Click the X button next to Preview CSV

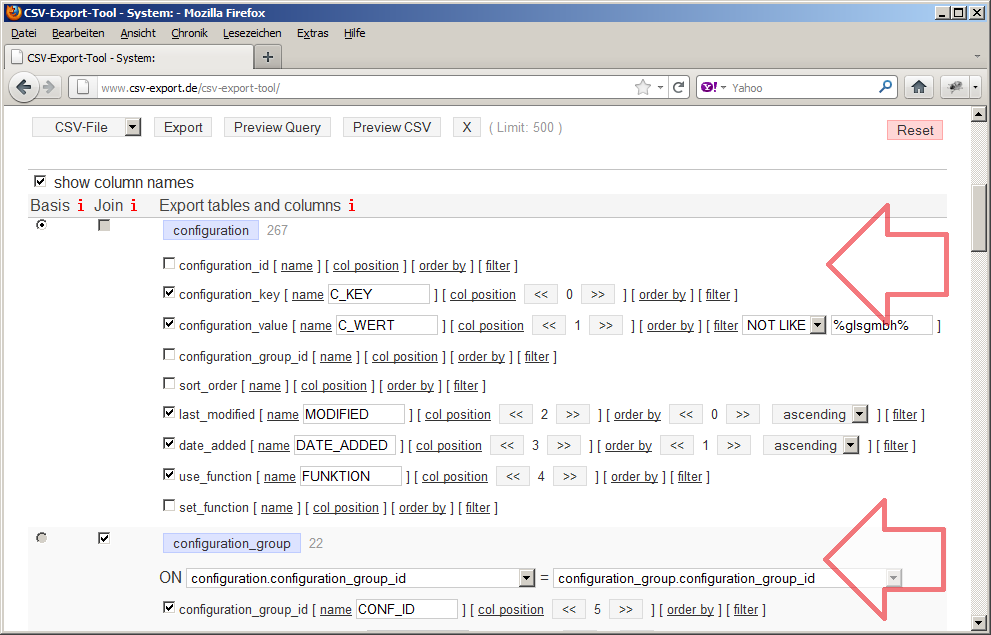[x=466, y=127]
